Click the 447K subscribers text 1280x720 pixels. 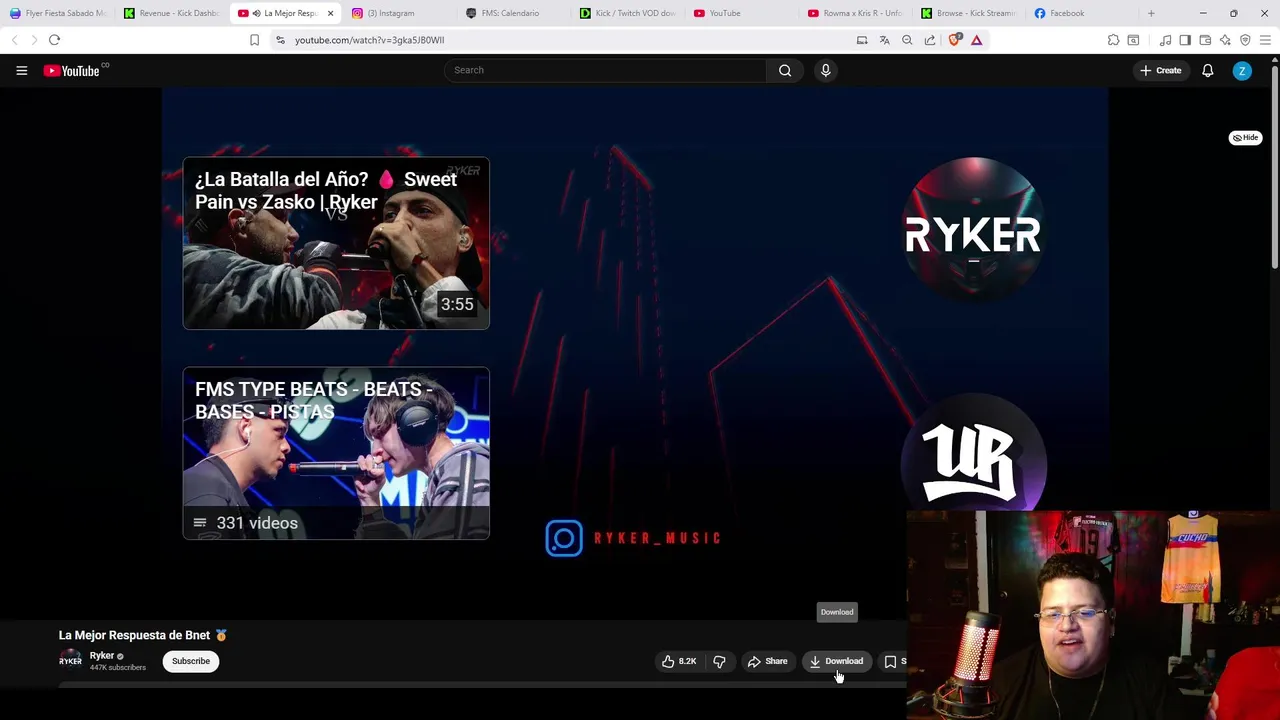pyautogui.click(x=117, y=667)
